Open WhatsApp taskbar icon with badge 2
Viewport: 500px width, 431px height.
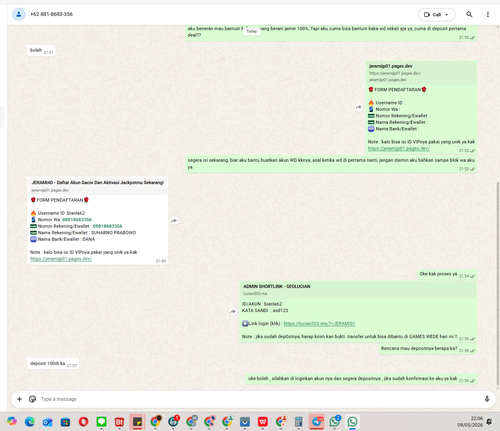(x=335, y=421)
